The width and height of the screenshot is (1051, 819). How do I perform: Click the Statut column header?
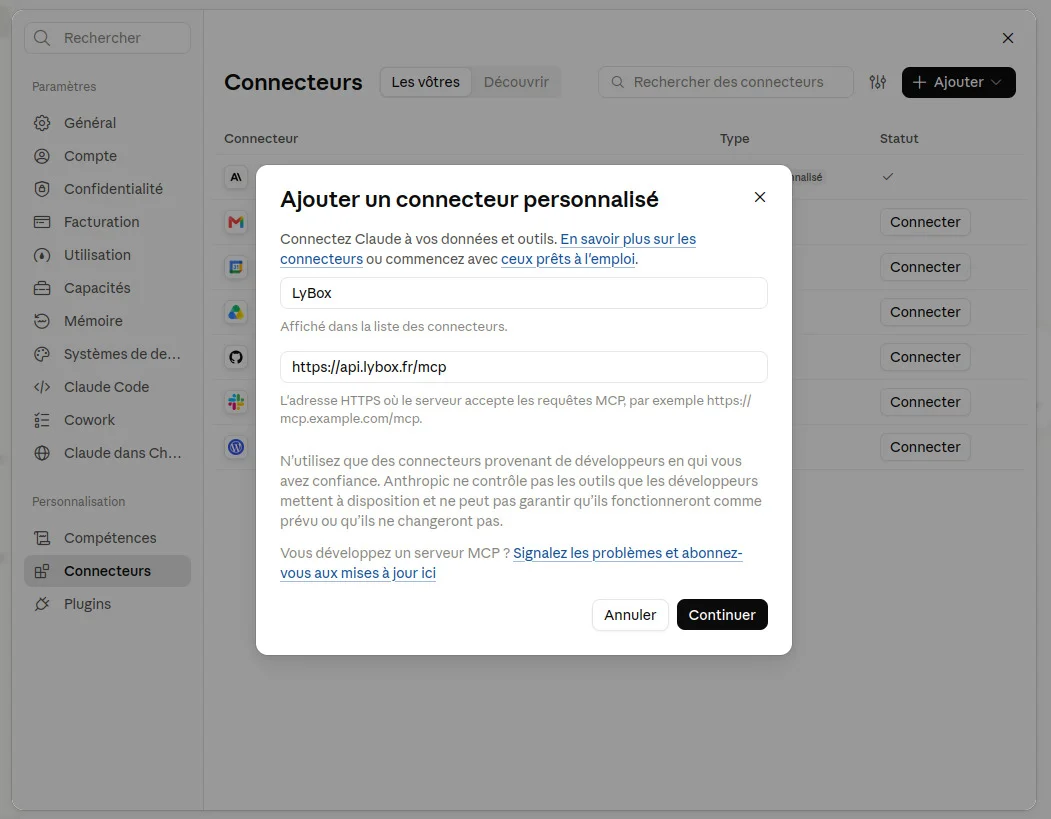(x=899, y=139)
